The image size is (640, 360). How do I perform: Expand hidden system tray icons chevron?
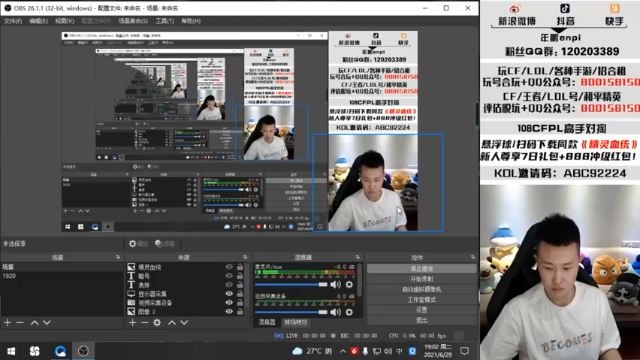tap(343, 351)
